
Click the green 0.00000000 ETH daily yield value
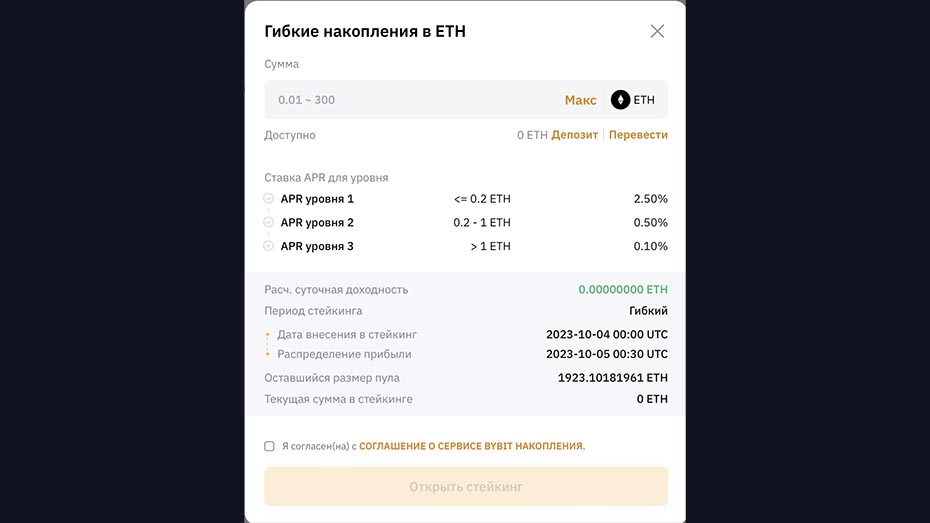[x=623, y=290]
